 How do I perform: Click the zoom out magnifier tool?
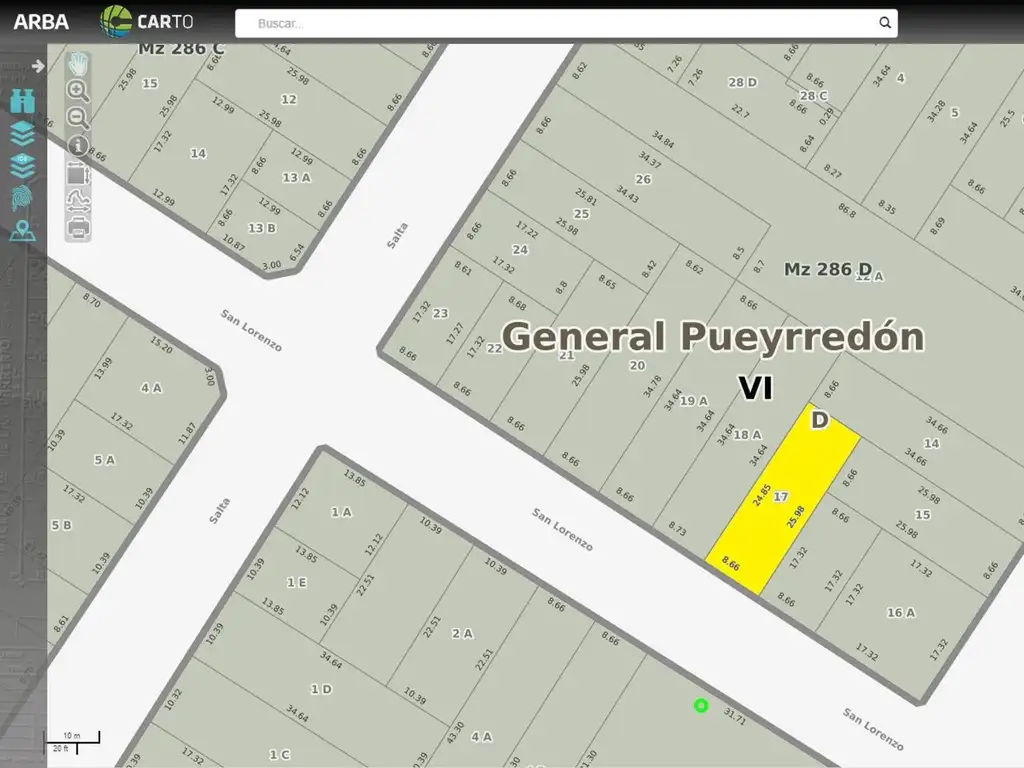[x=78, y=118]
